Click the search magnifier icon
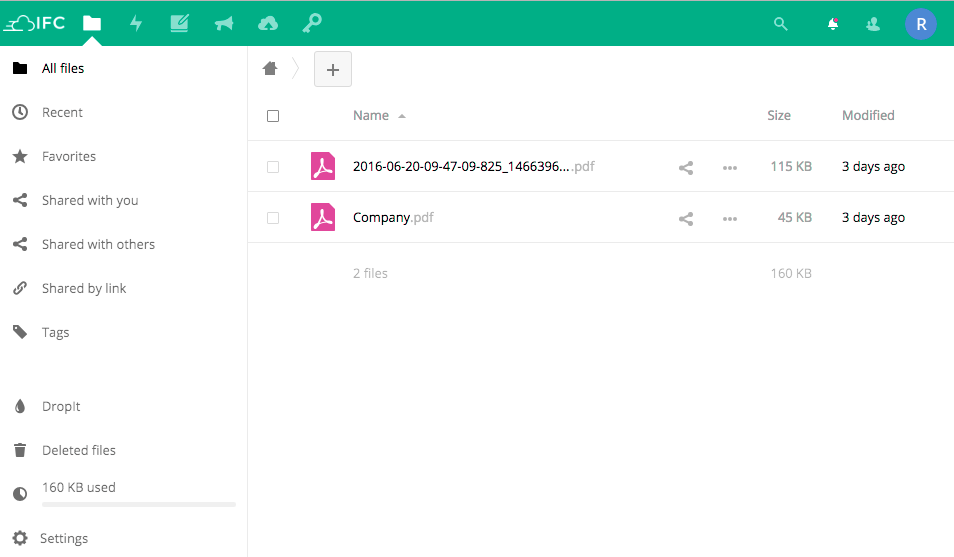 tap(781, 24)
